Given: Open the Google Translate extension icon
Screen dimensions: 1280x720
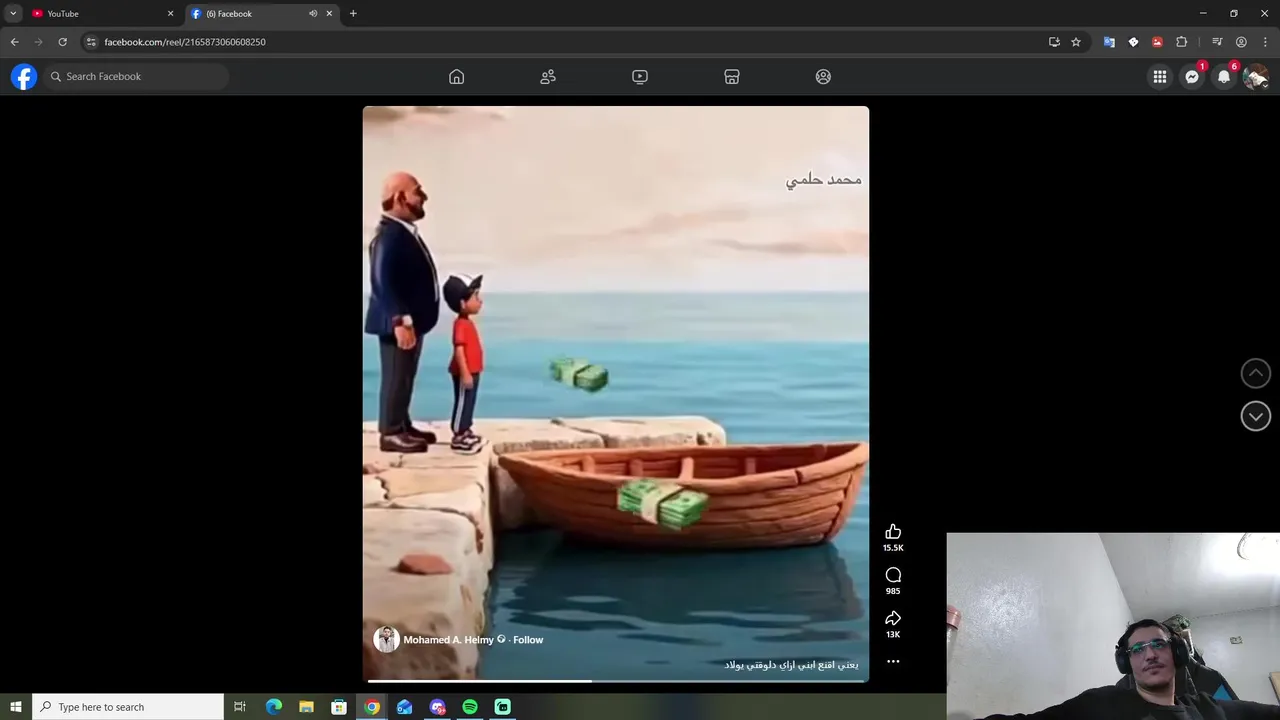Looking at the screenshot, I should pyautogui.click(x=1109, y=42).
